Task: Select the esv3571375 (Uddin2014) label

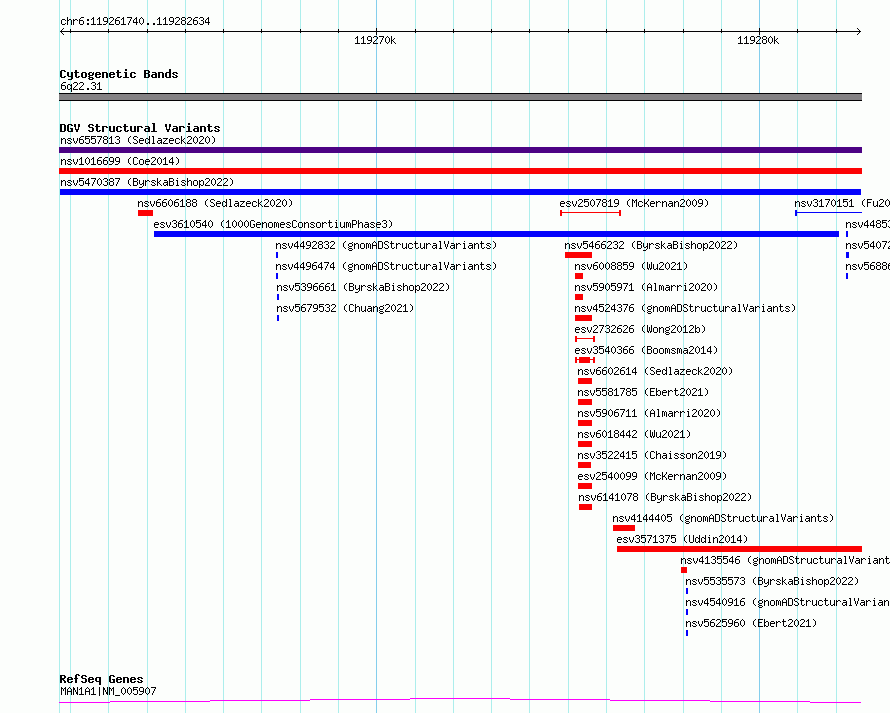Action: [682, 539]
